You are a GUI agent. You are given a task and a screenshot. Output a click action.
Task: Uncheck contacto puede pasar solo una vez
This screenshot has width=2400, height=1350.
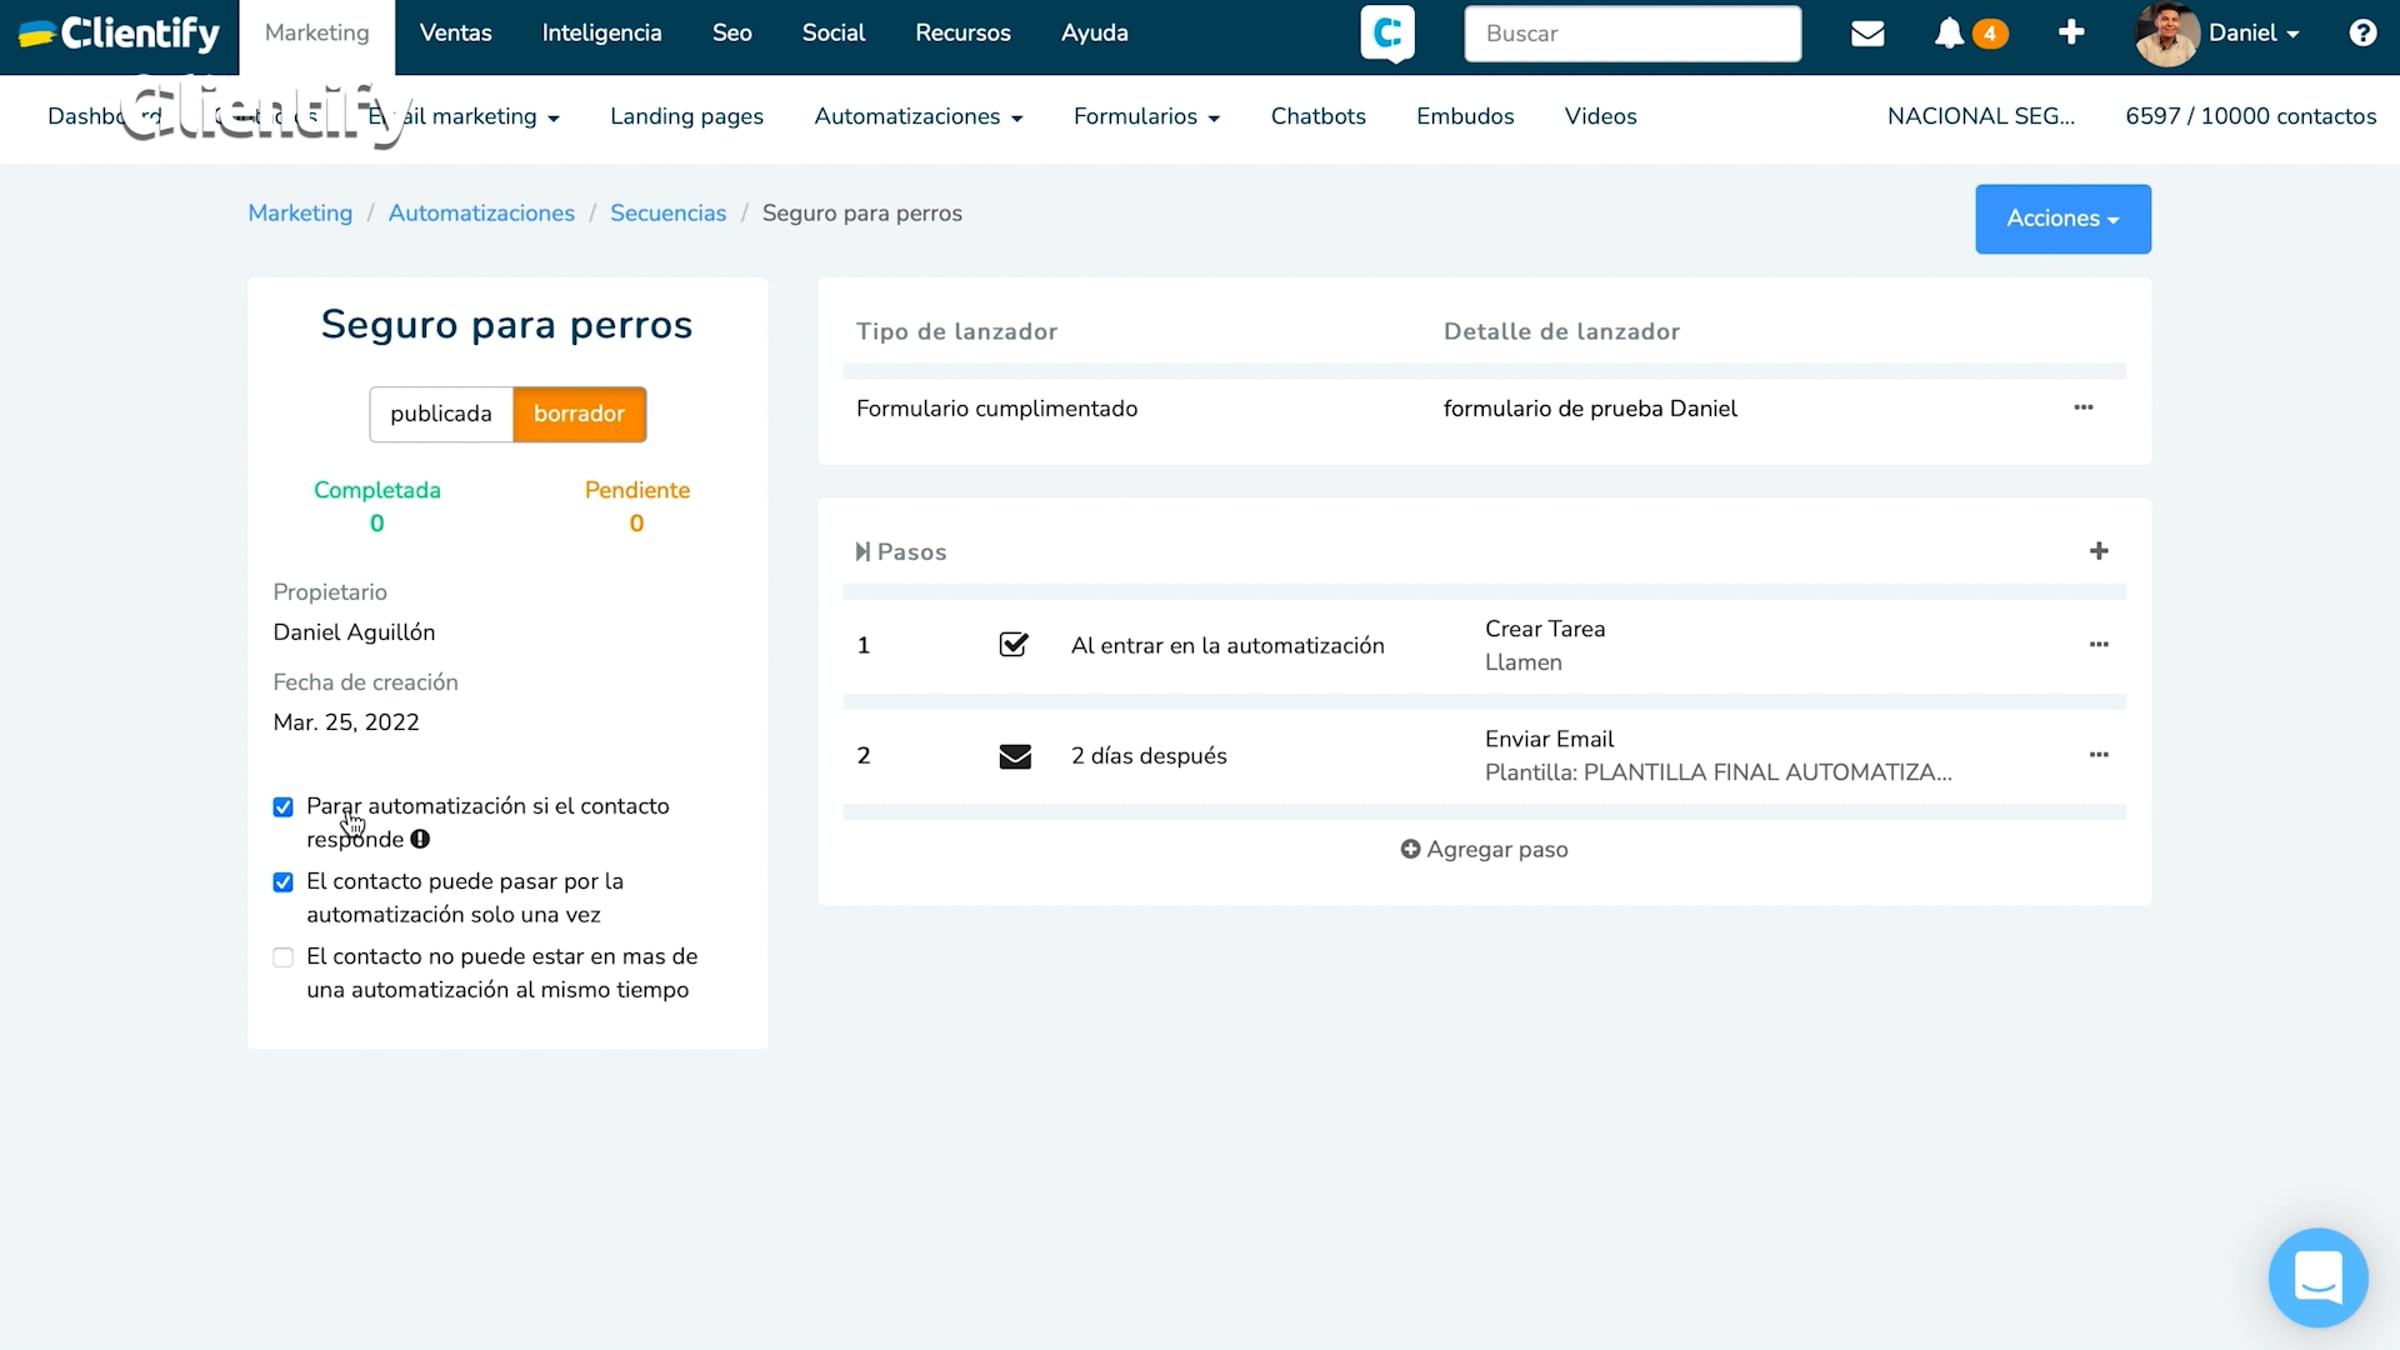(283, 882)
